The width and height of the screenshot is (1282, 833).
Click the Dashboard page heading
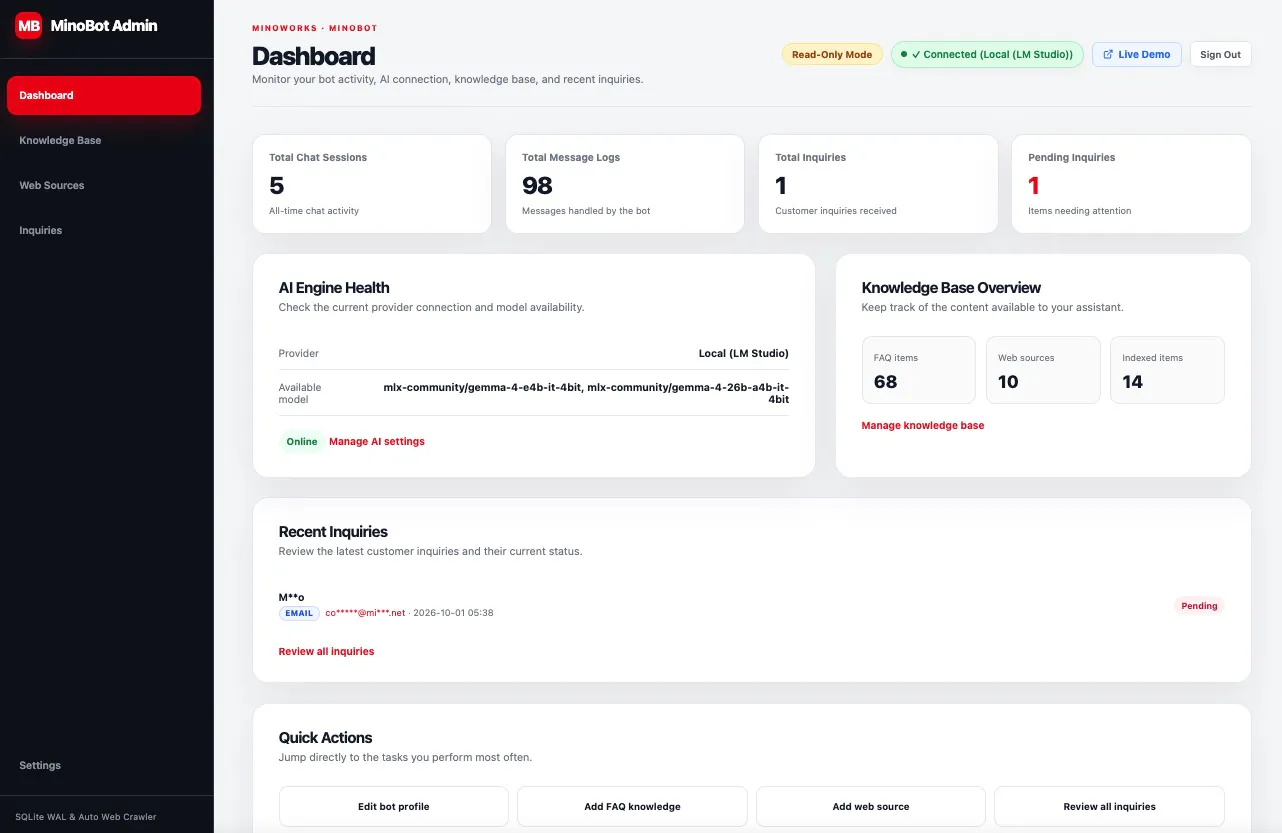[x=314, y=56]
